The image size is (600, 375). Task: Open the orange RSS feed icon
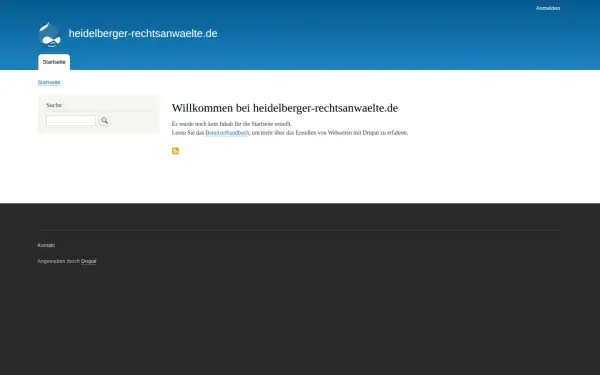175,151
